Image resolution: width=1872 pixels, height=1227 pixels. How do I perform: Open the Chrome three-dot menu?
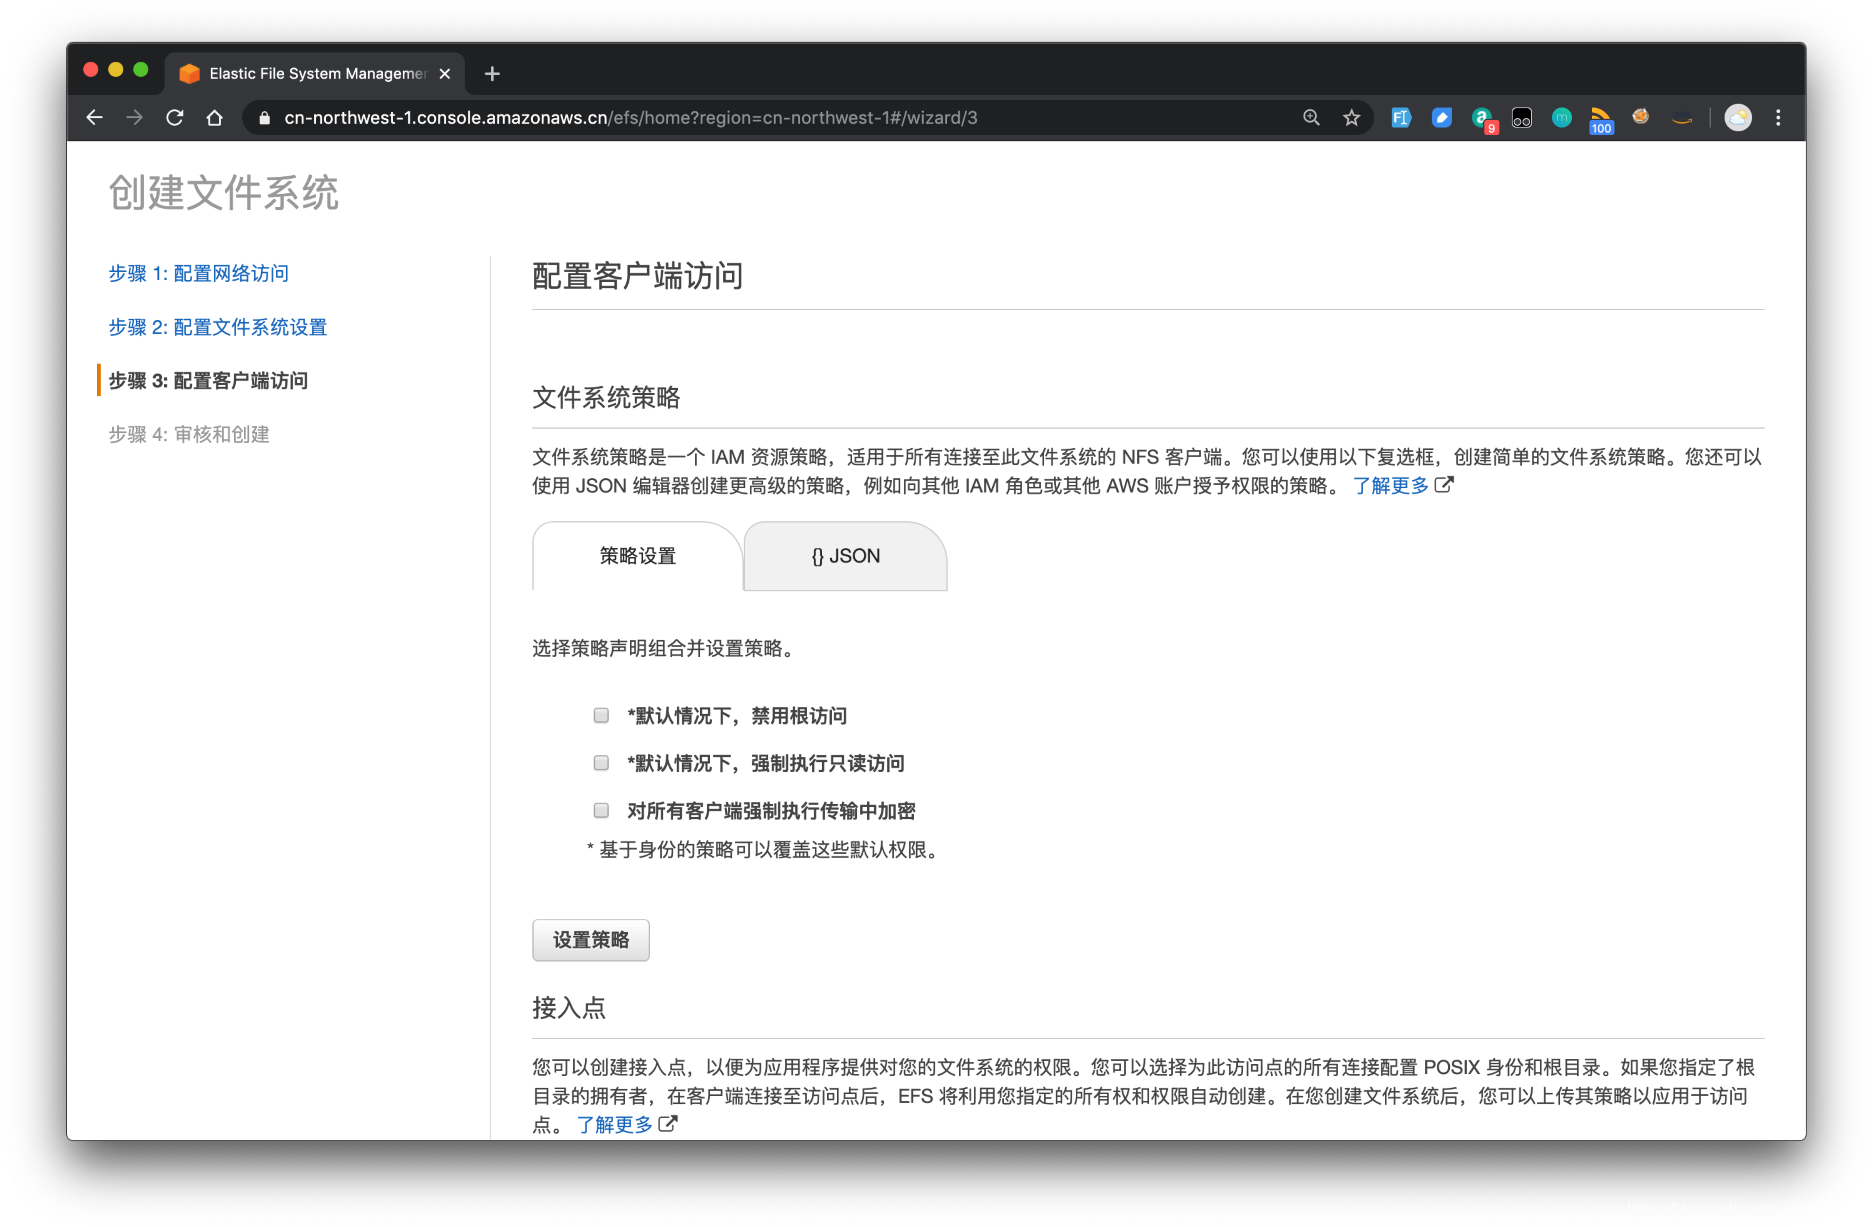click(x=1778, y=118)
